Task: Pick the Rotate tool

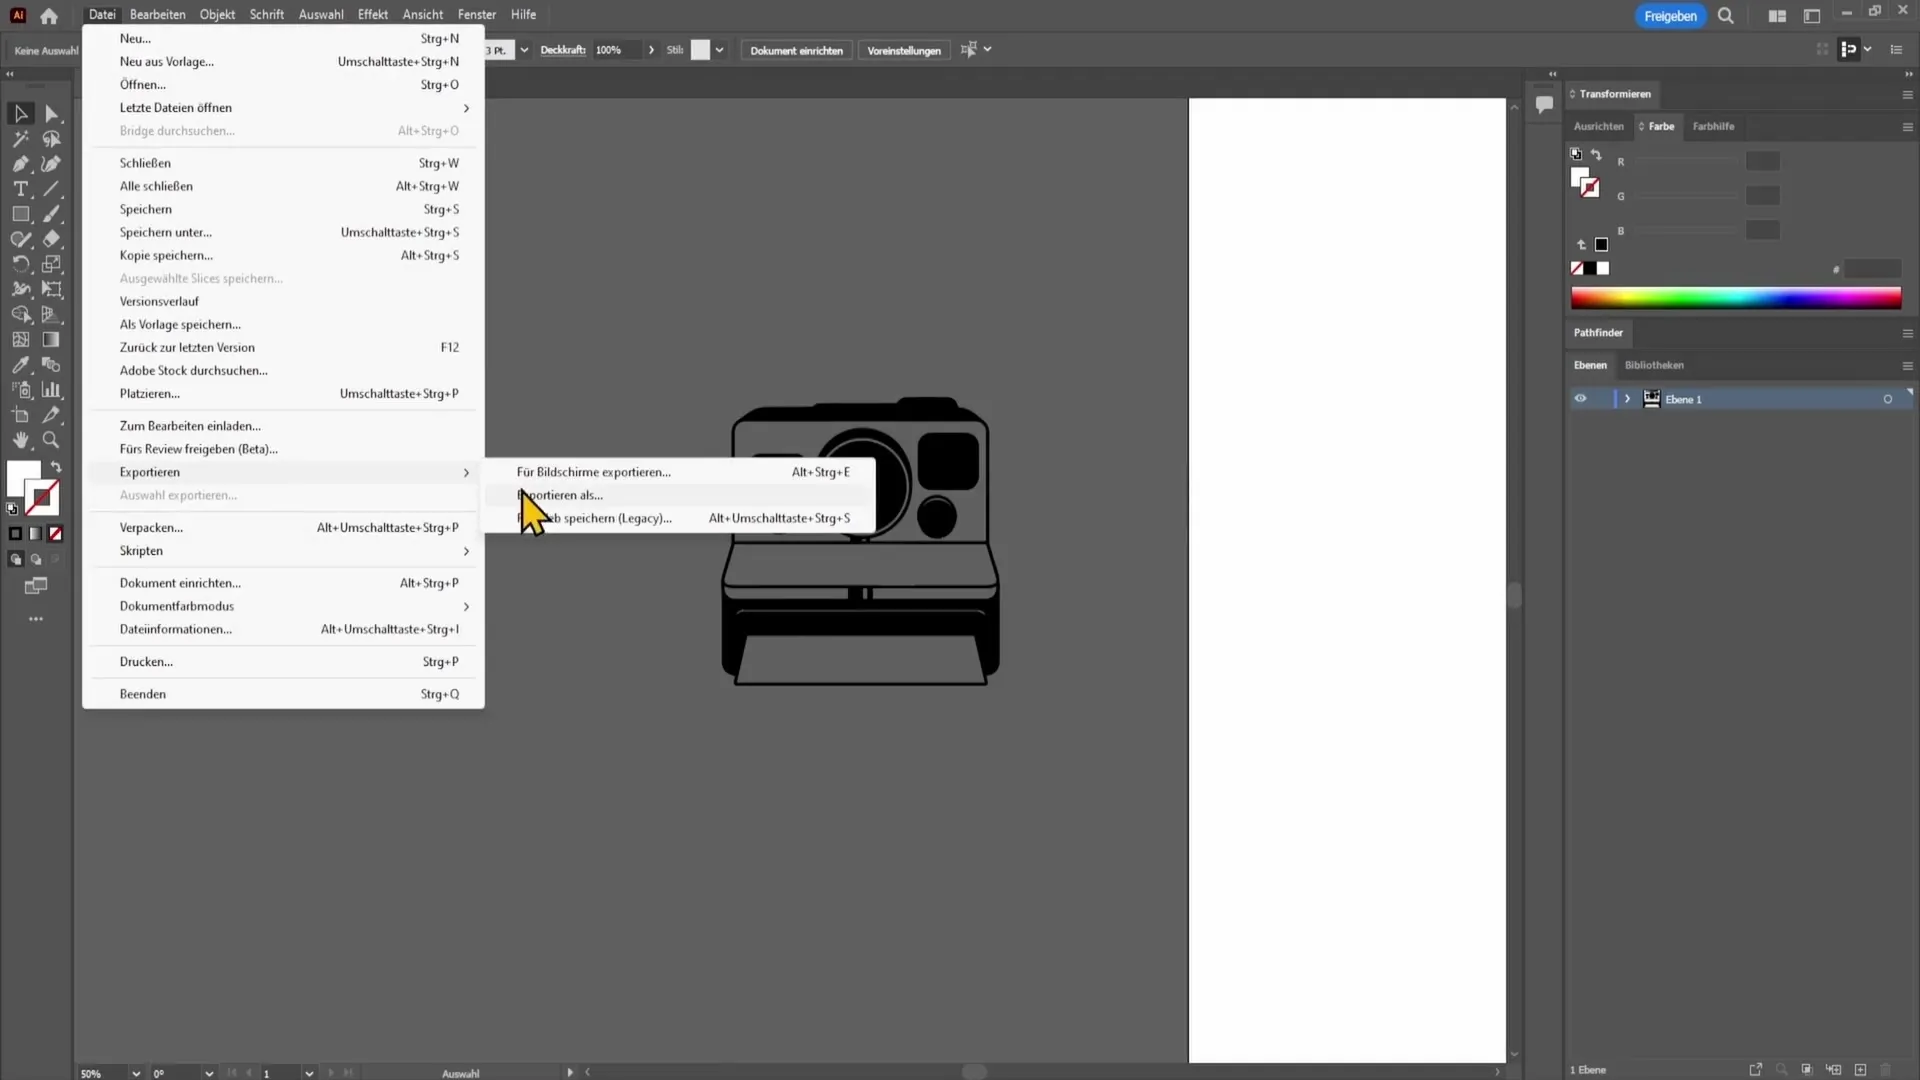Action: [21, 264]
